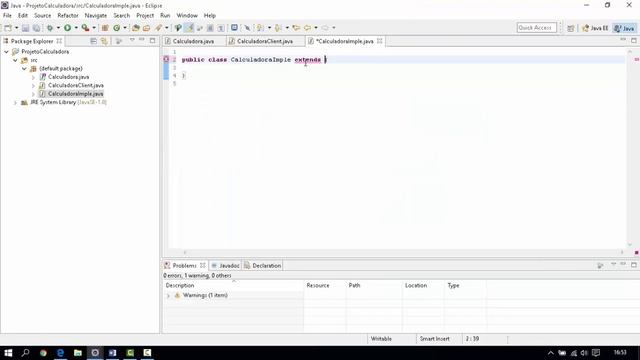Click the Run External Tools icon
Viewport: 640px width, 360px height.
(x=85, y=28)
